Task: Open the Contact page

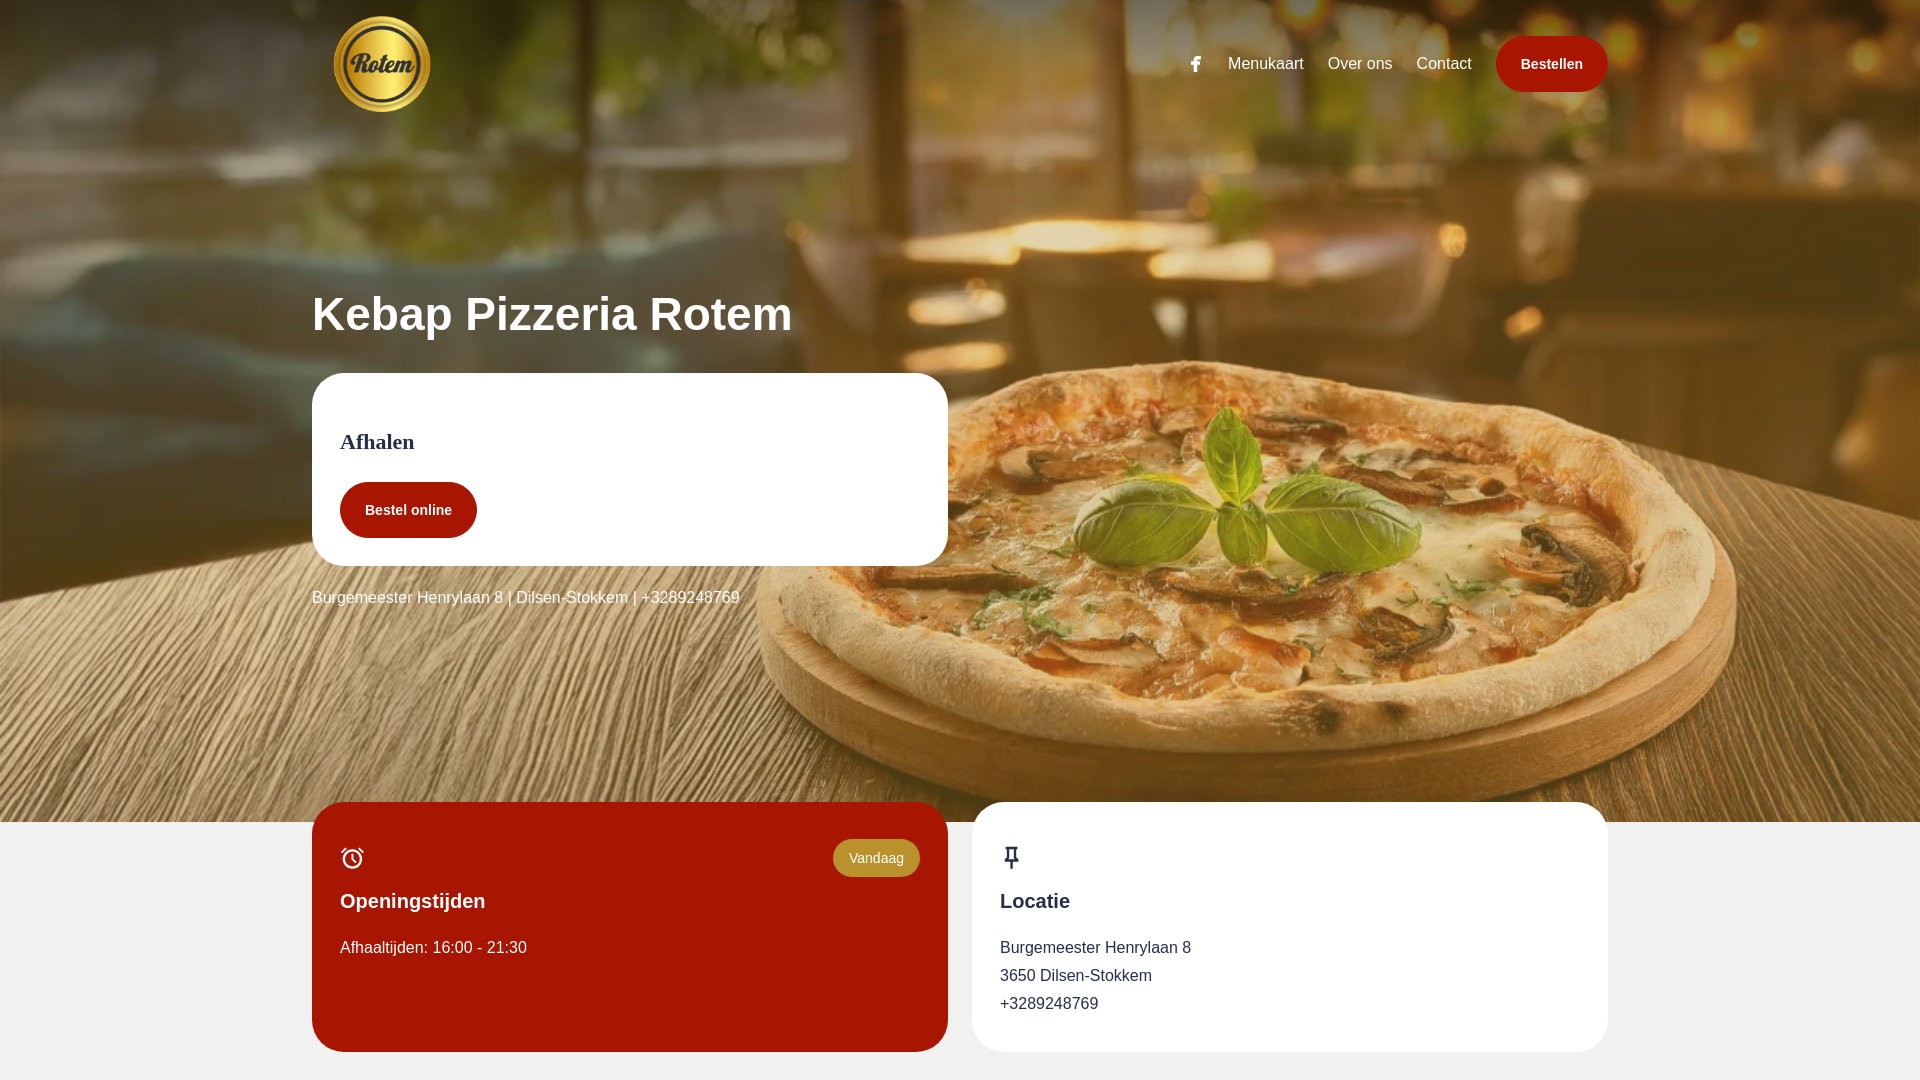Action: pos(1444,64)
